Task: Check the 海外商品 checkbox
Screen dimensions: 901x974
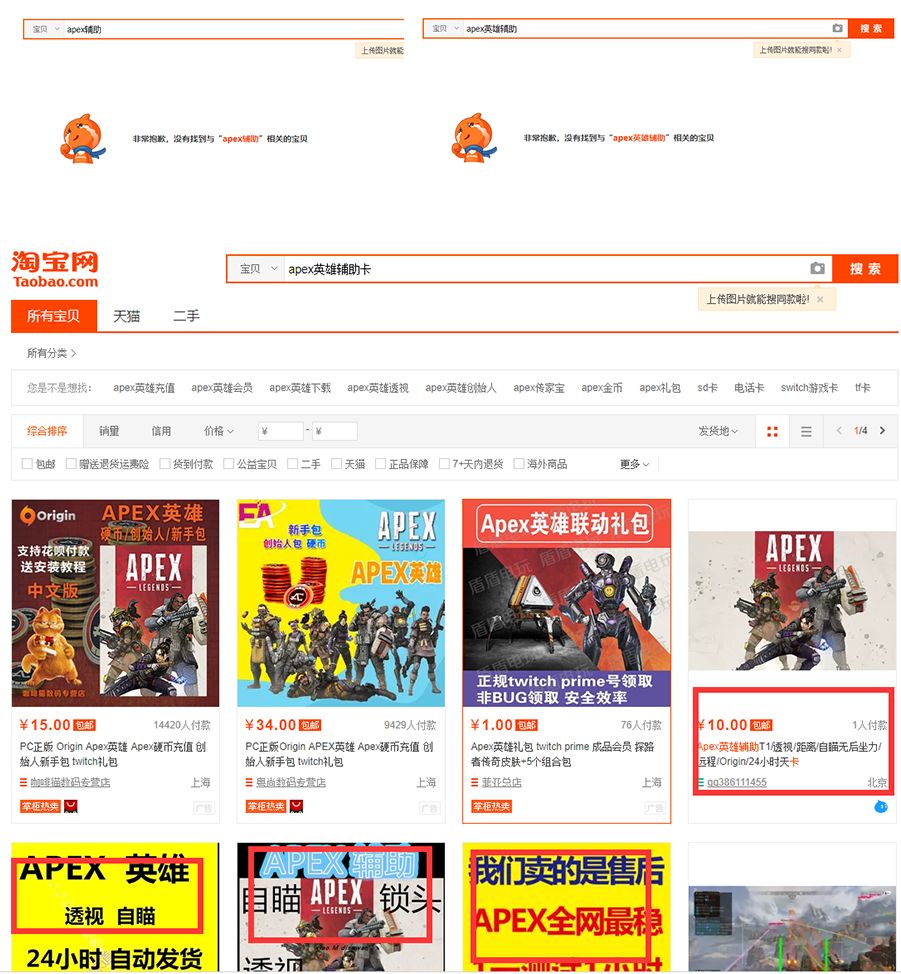Action: click(x=519, y=463)
